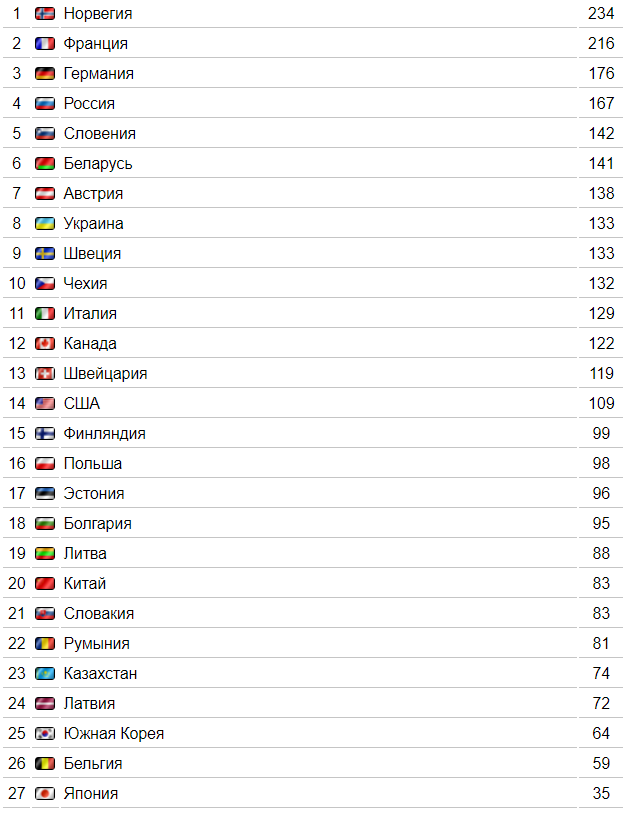This screenshot has height=814, width=638.
Task: Click the Switzerland flag icon
Action: (45, 374)
